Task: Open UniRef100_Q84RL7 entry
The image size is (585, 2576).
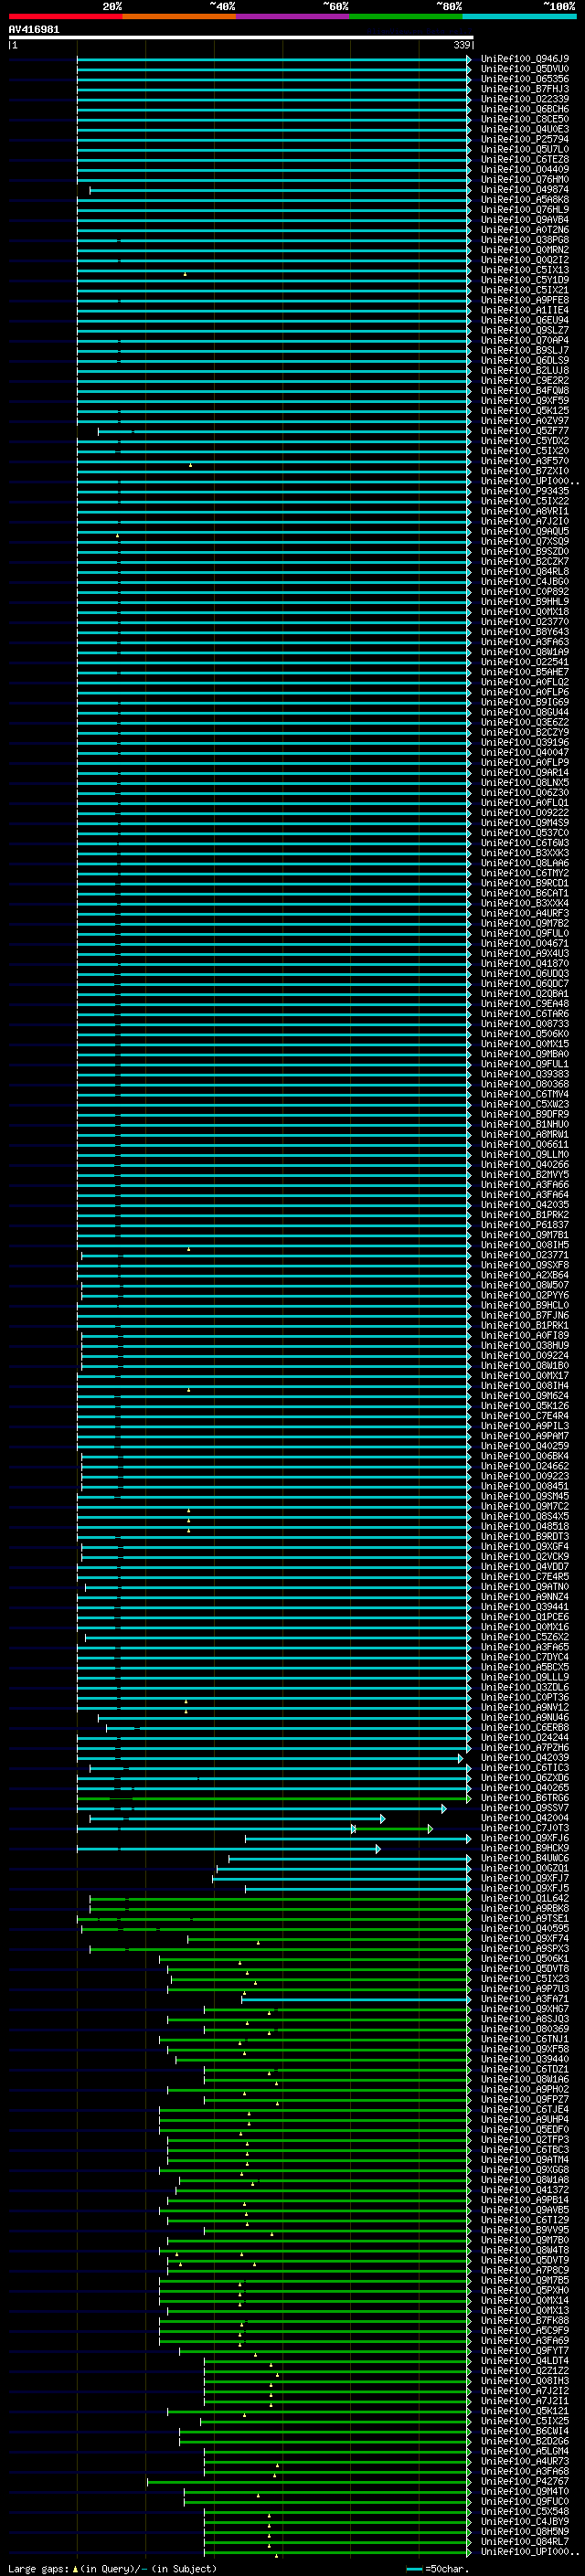Action: (525, 2541)
